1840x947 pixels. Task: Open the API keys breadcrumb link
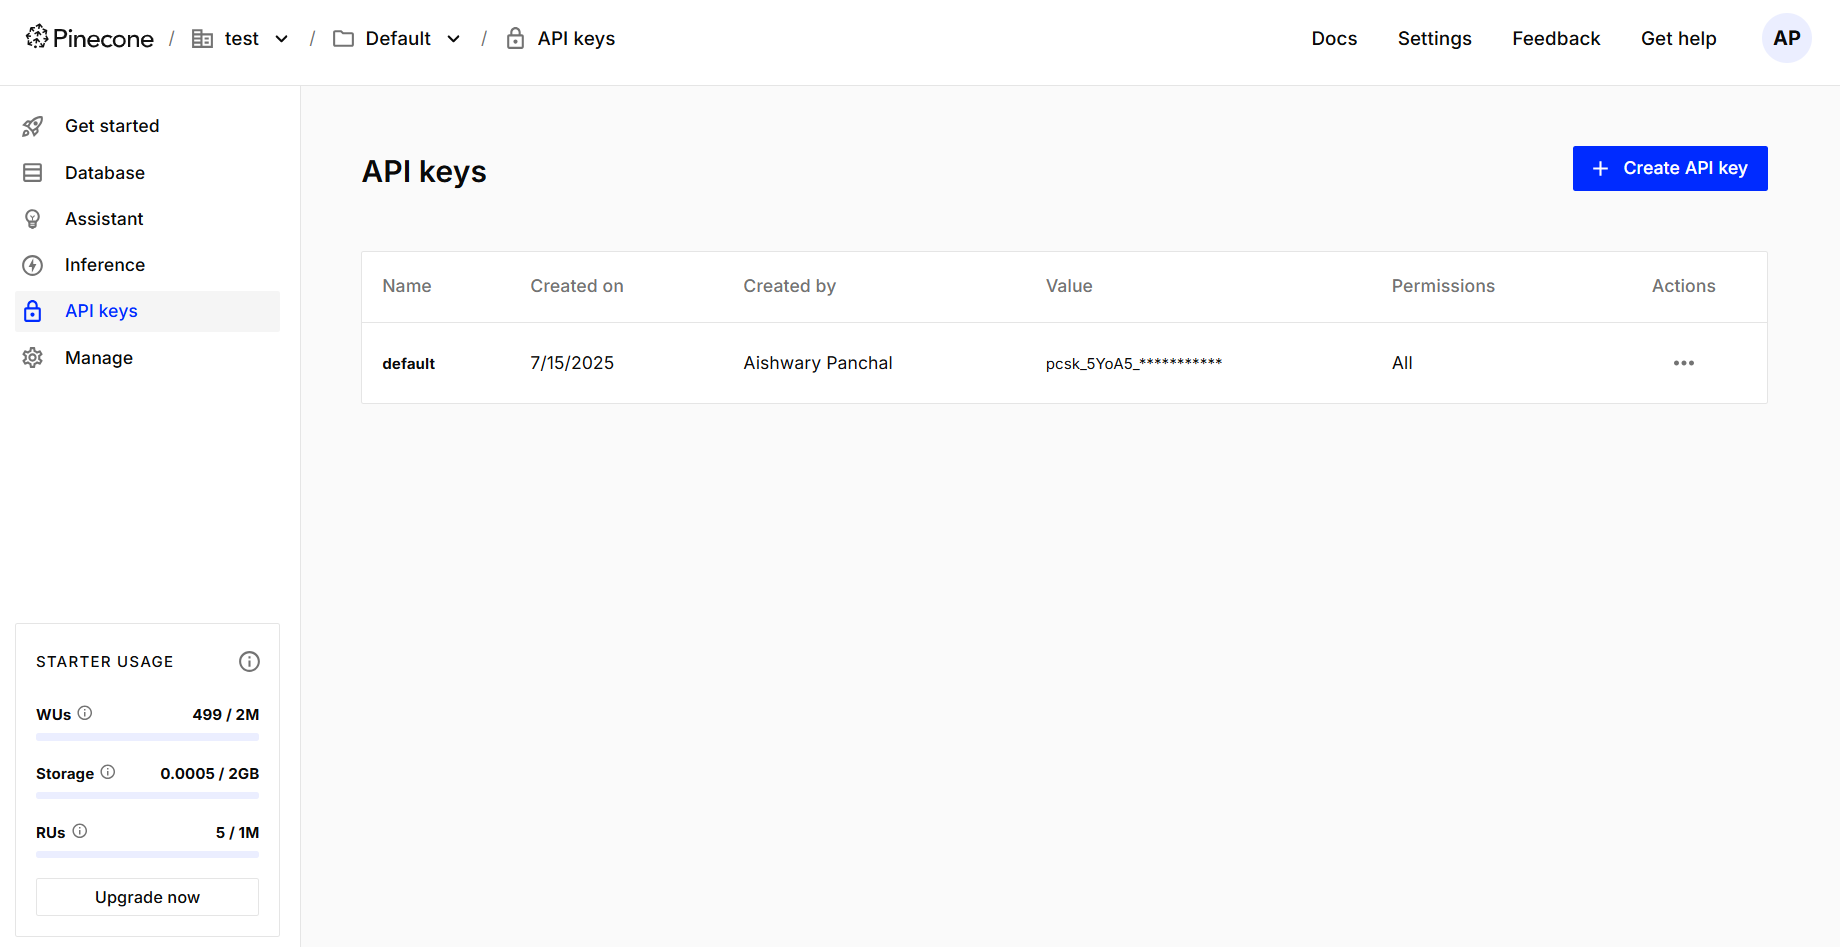pyautogui.click(x=576, y=38)
